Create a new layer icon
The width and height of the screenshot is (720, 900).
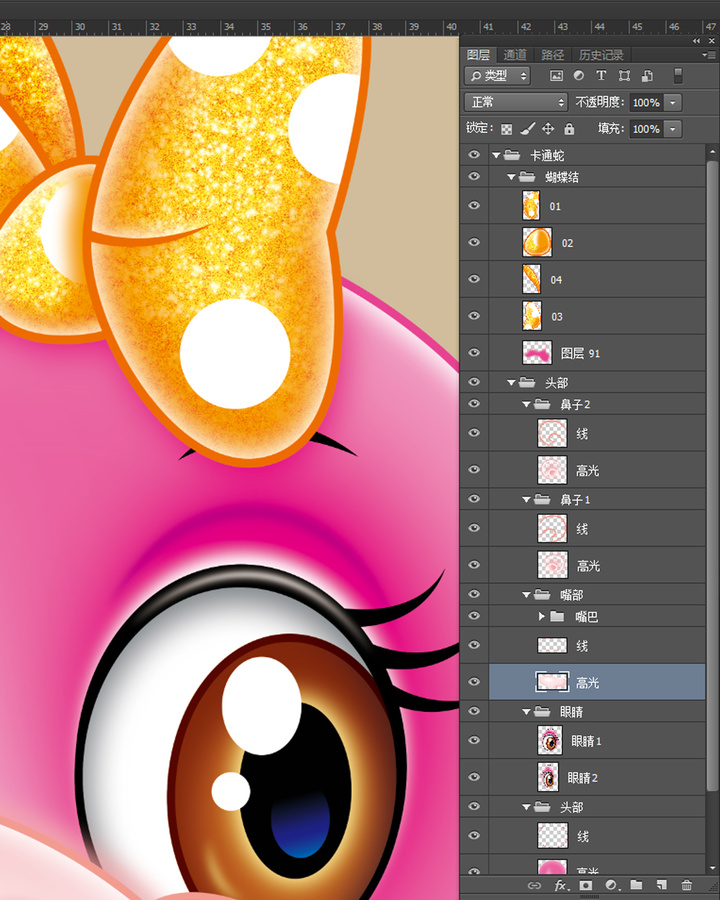coord(661,885)
